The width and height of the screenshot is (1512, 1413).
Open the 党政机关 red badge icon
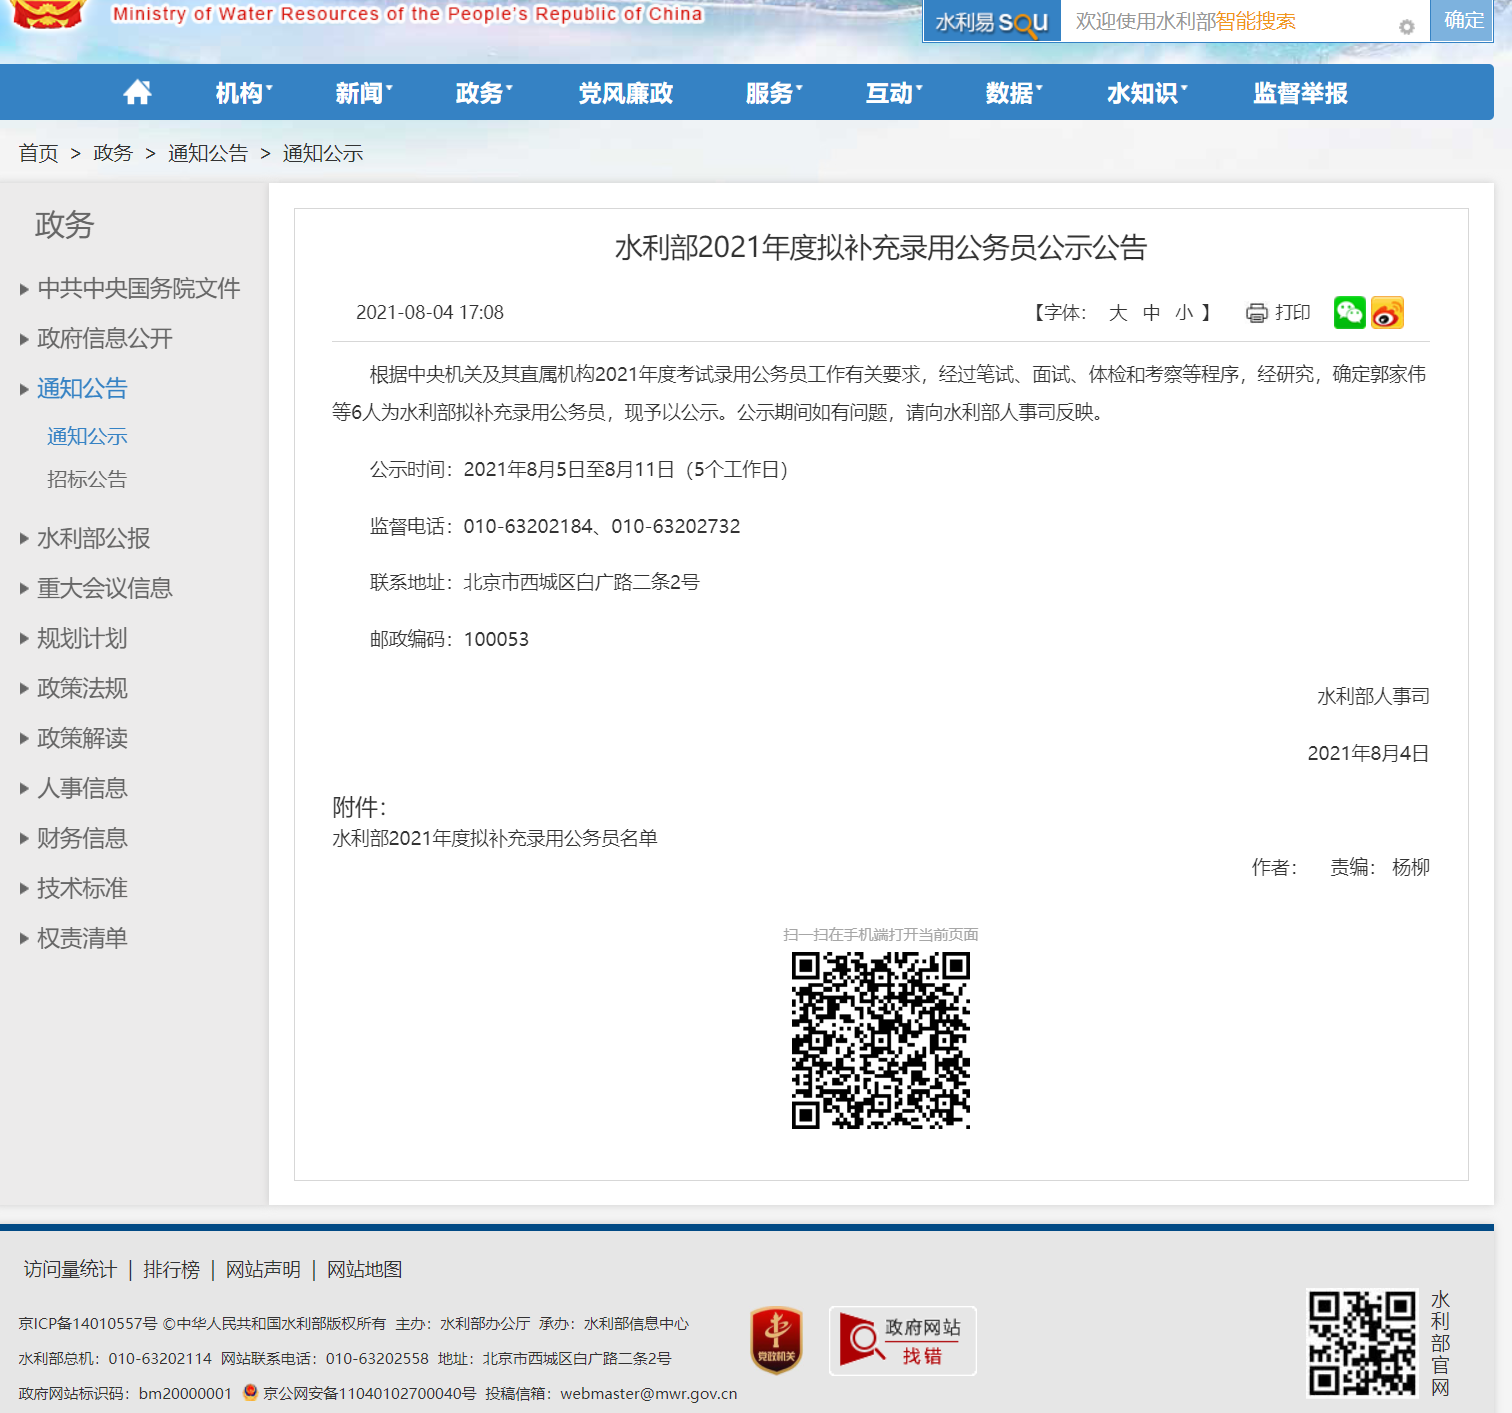pos(776,1340)
